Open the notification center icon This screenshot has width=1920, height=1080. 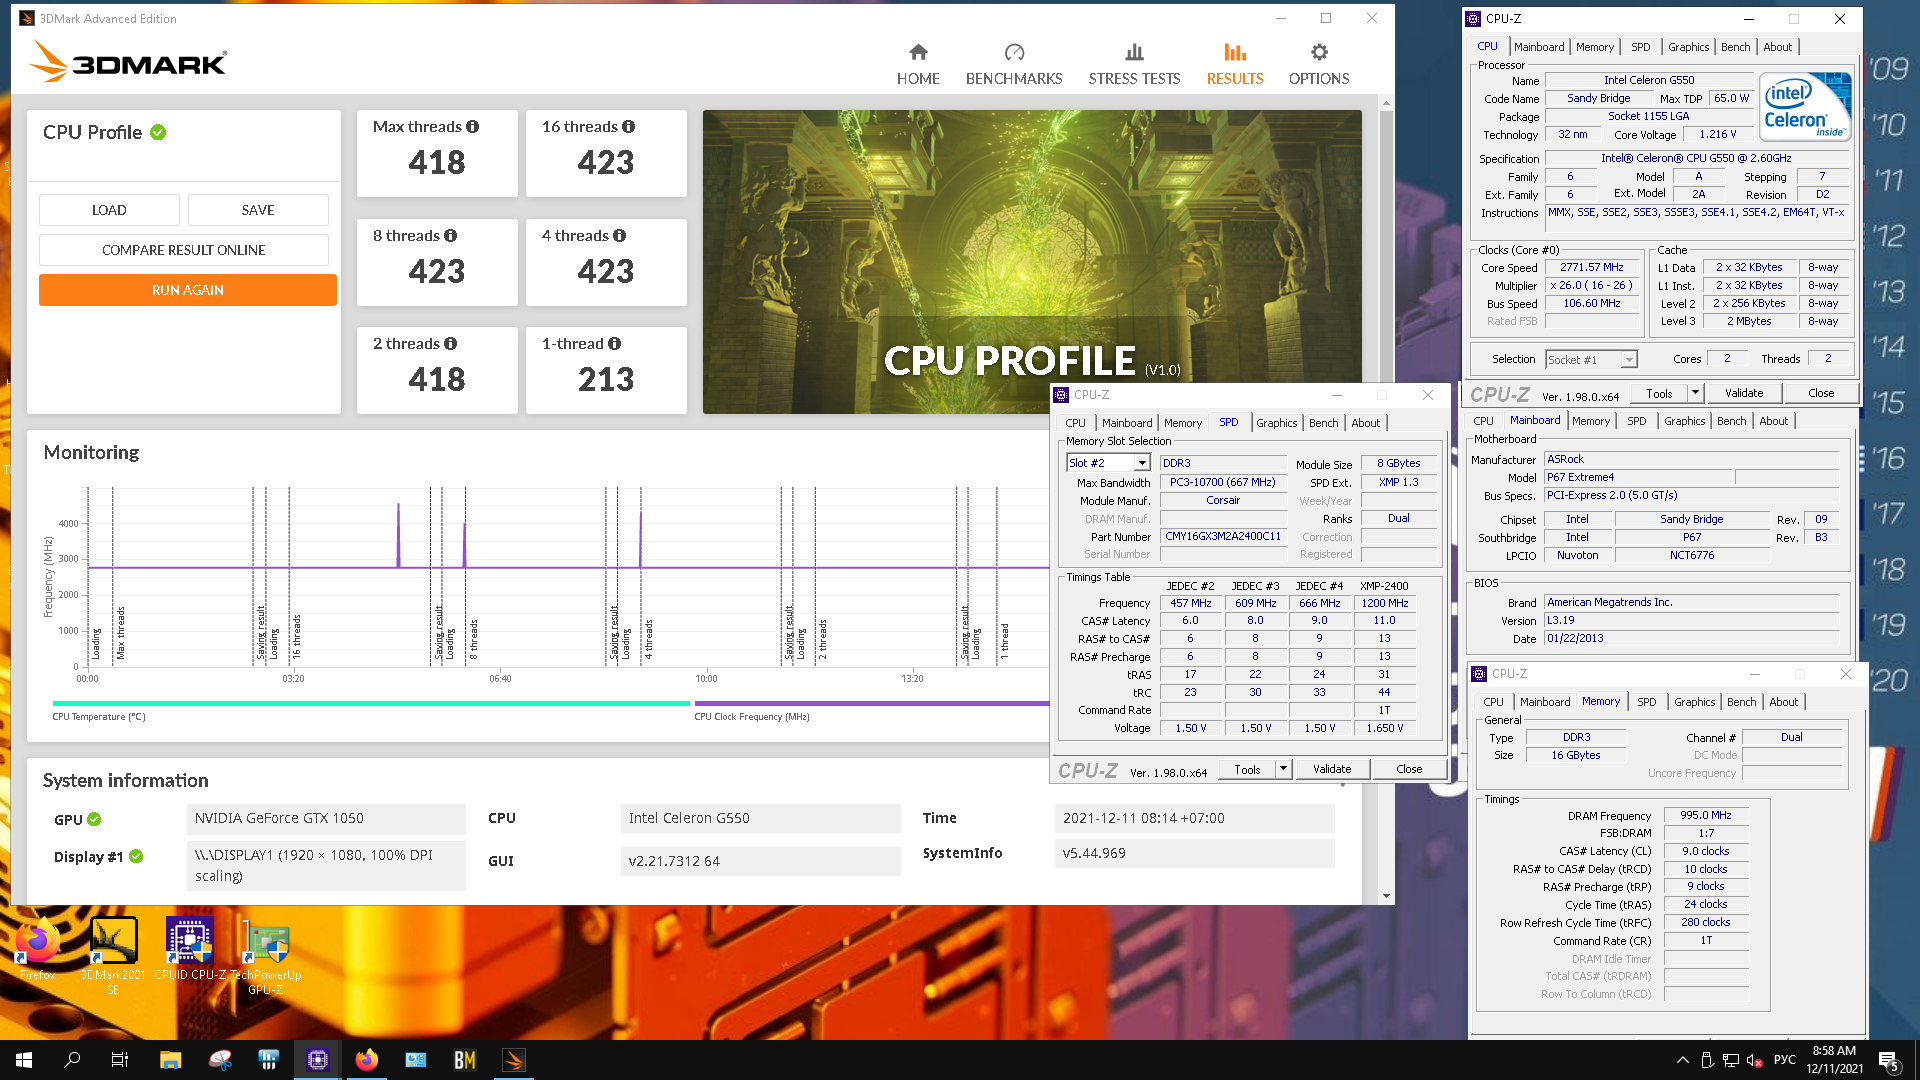click(x=1889, y=1060)
